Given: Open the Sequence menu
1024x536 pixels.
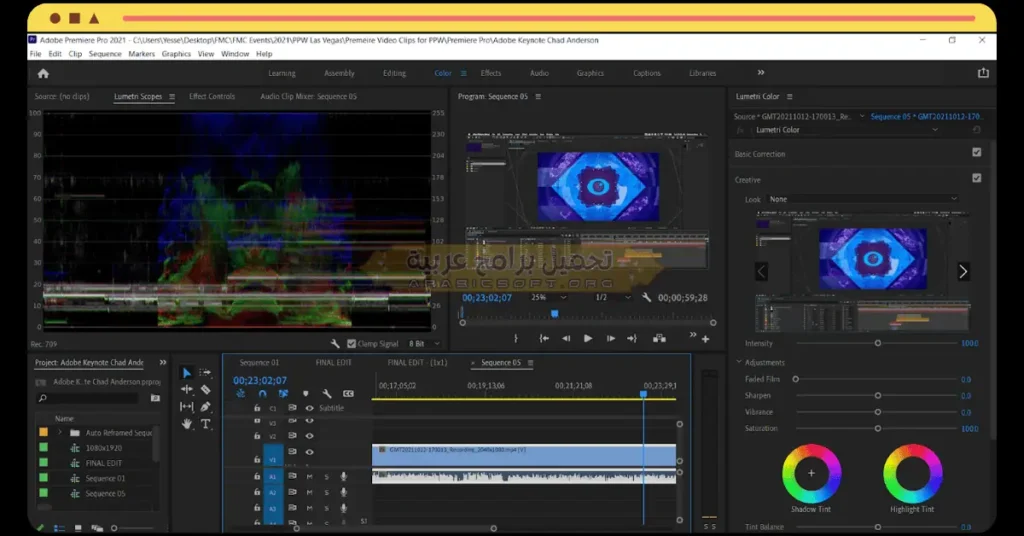Looking at the screenshot, I should pyautogui.click(x=105, y=54).
